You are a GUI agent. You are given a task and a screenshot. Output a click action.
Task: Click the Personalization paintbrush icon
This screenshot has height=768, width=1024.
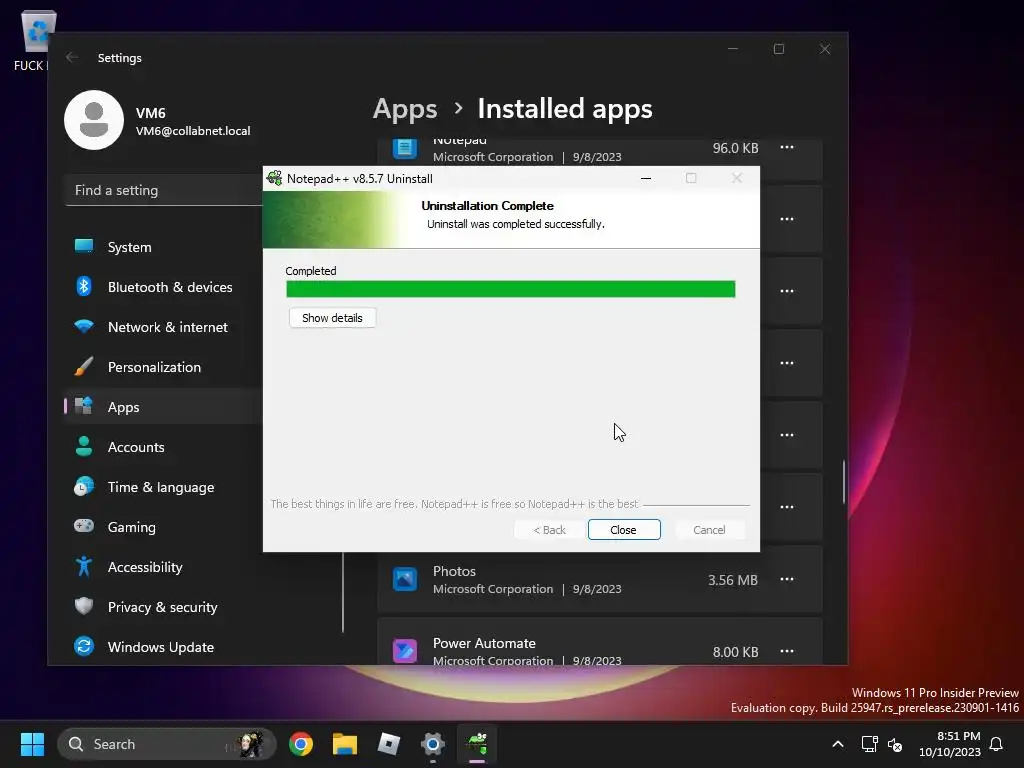pyautogui.click(x=84, y=366)
